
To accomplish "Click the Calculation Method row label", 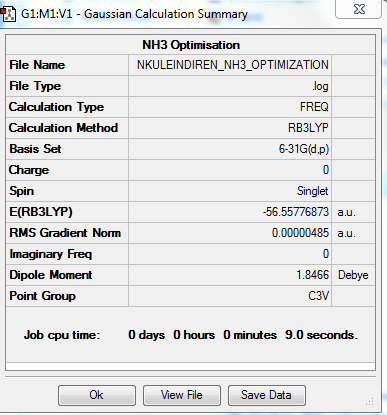I will [63, 128].
